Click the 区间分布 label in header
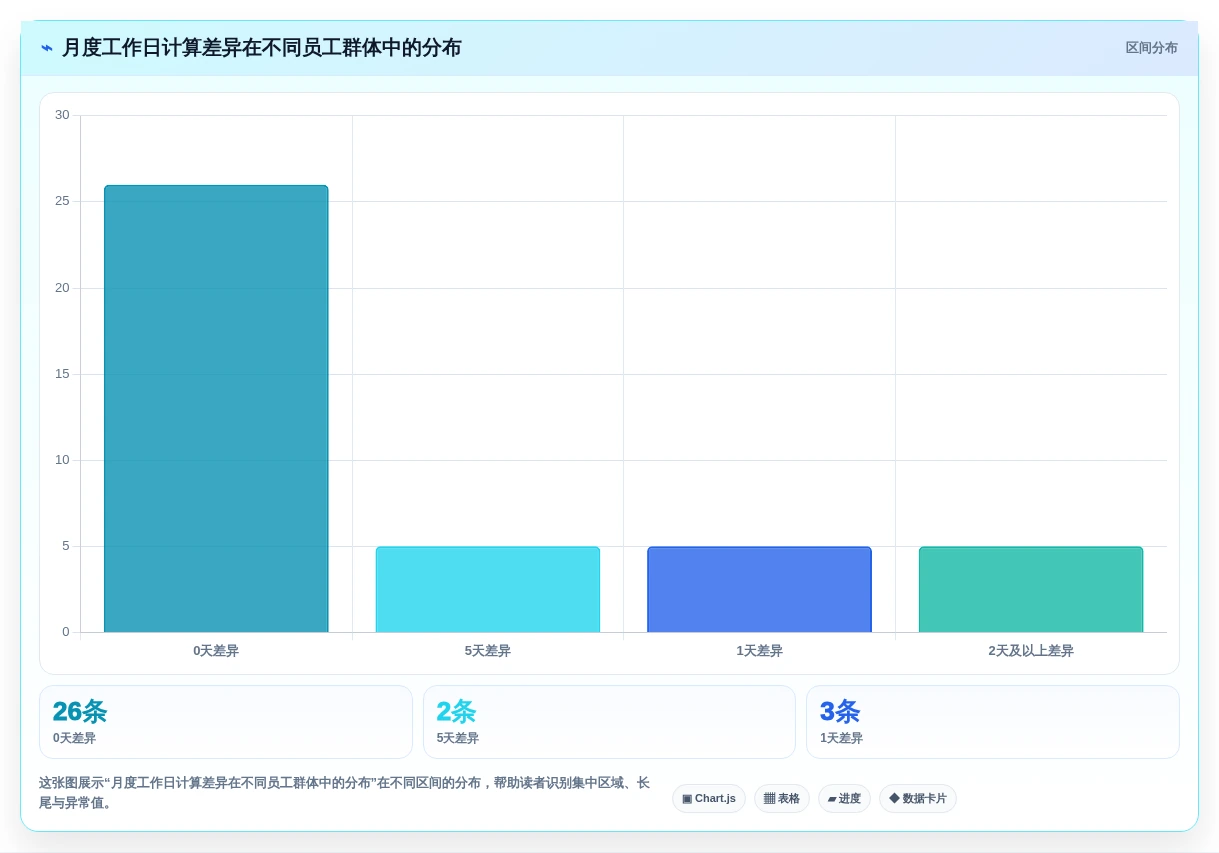Image resolution: width=1219 pixels, height=853 pixels. 1151,48
